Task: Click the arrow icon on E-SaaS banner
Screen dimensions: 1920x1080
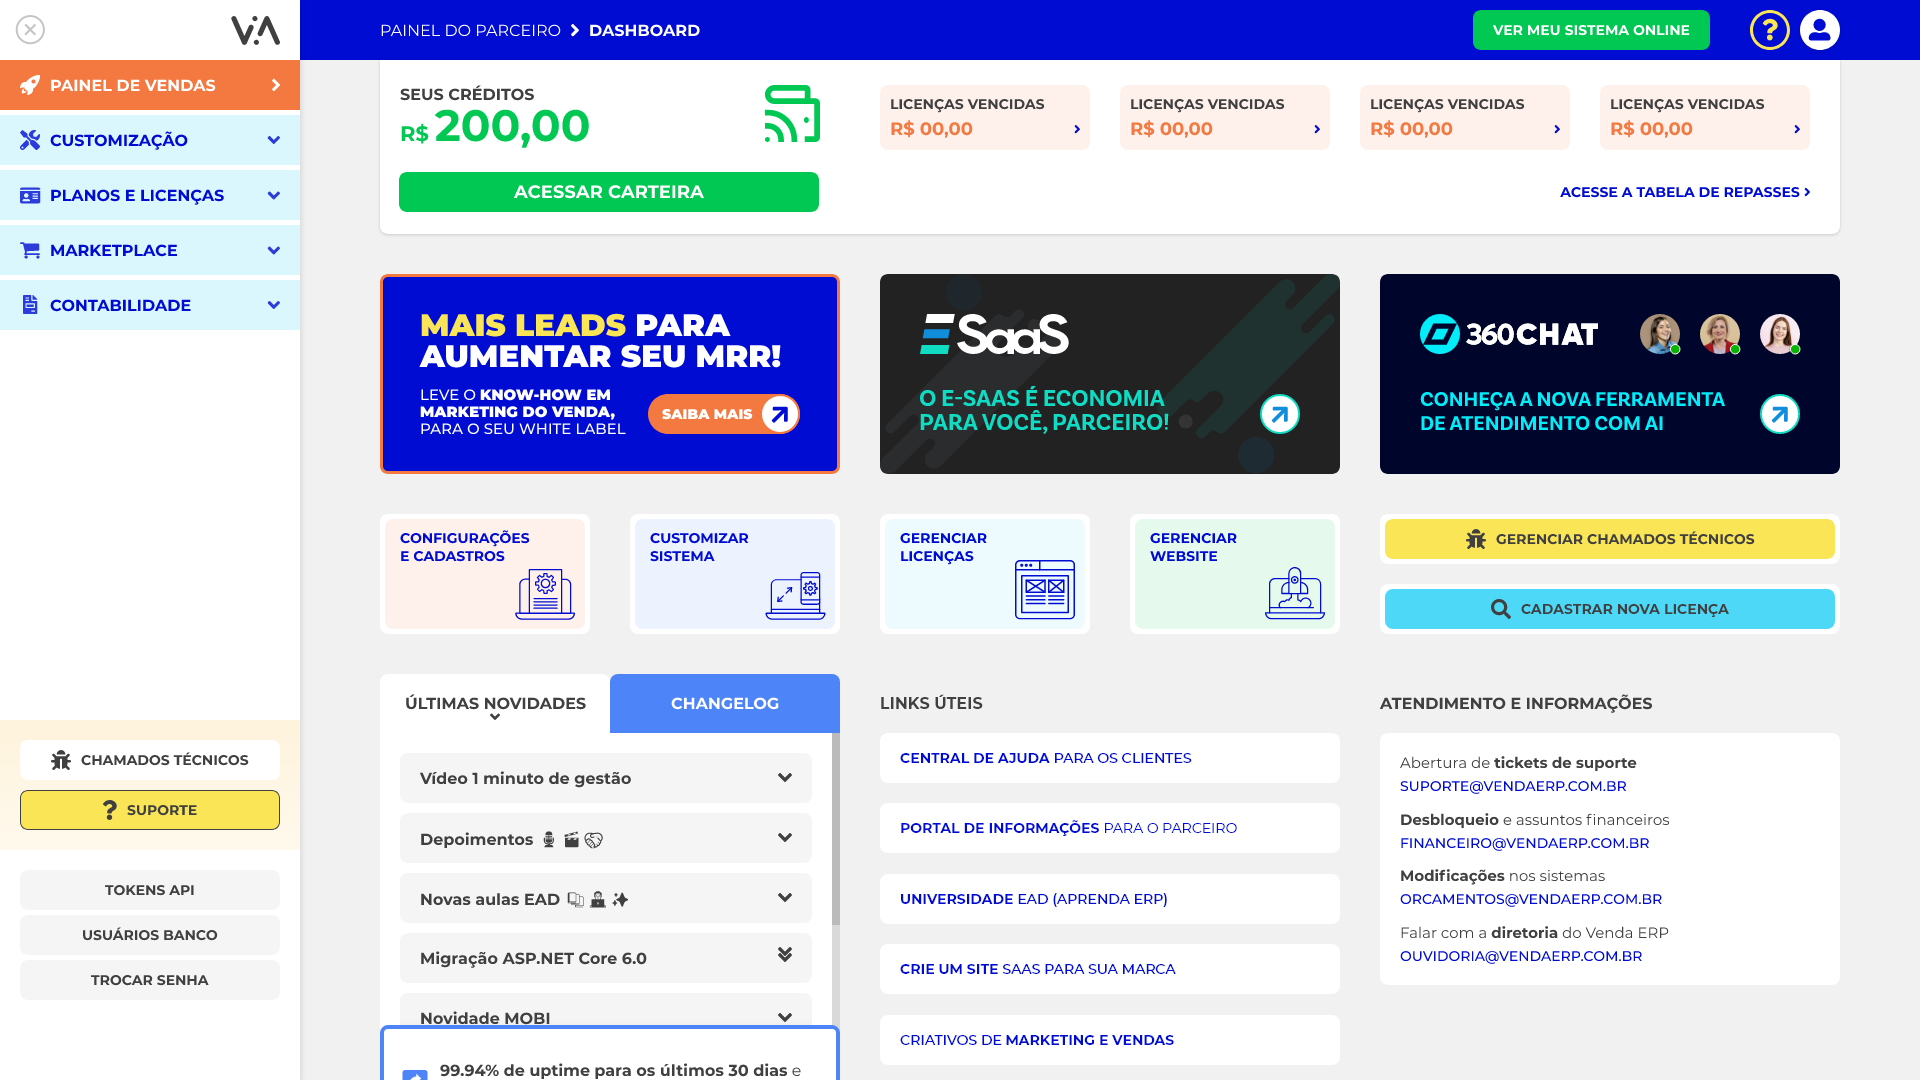Action: pyautogui.click(x=1279, y=414)
